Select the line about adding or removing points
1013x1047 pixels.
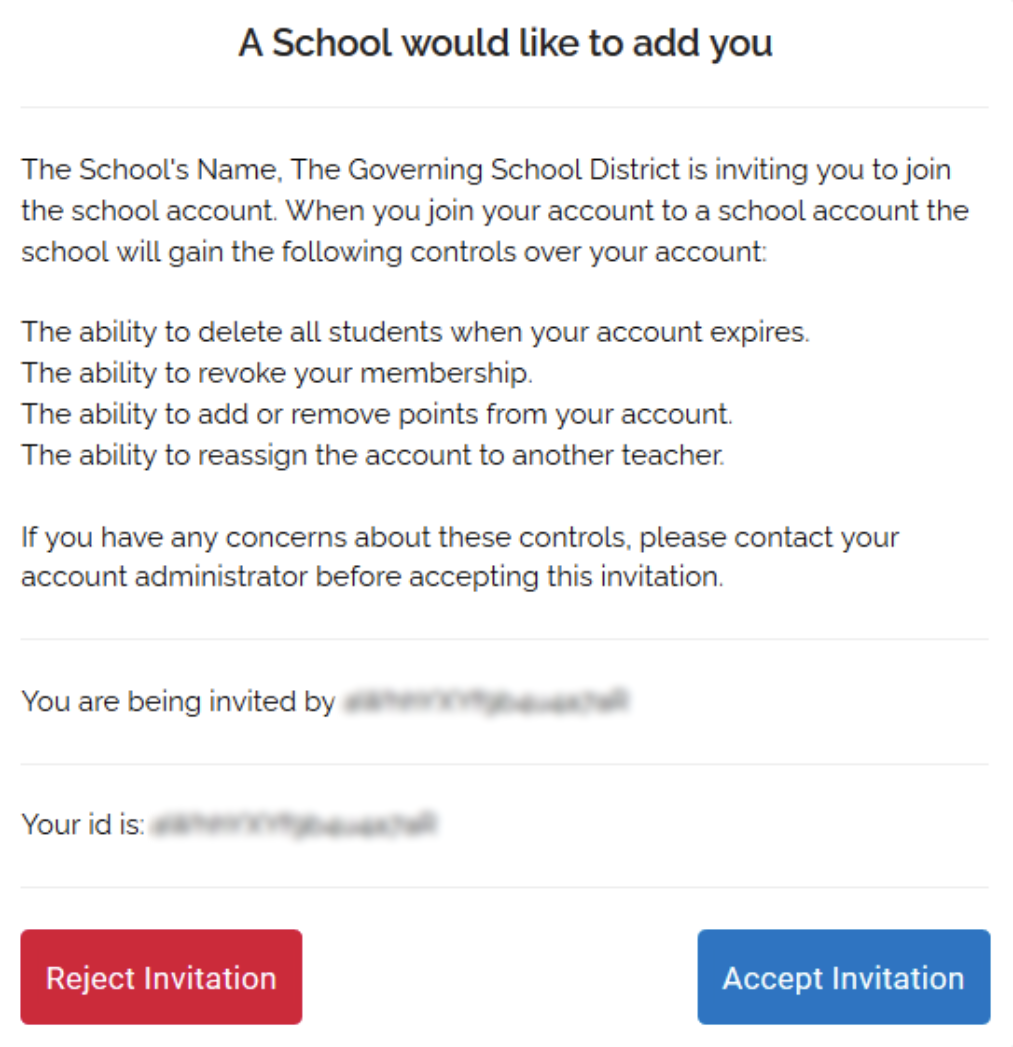click(x=375, y=413)
